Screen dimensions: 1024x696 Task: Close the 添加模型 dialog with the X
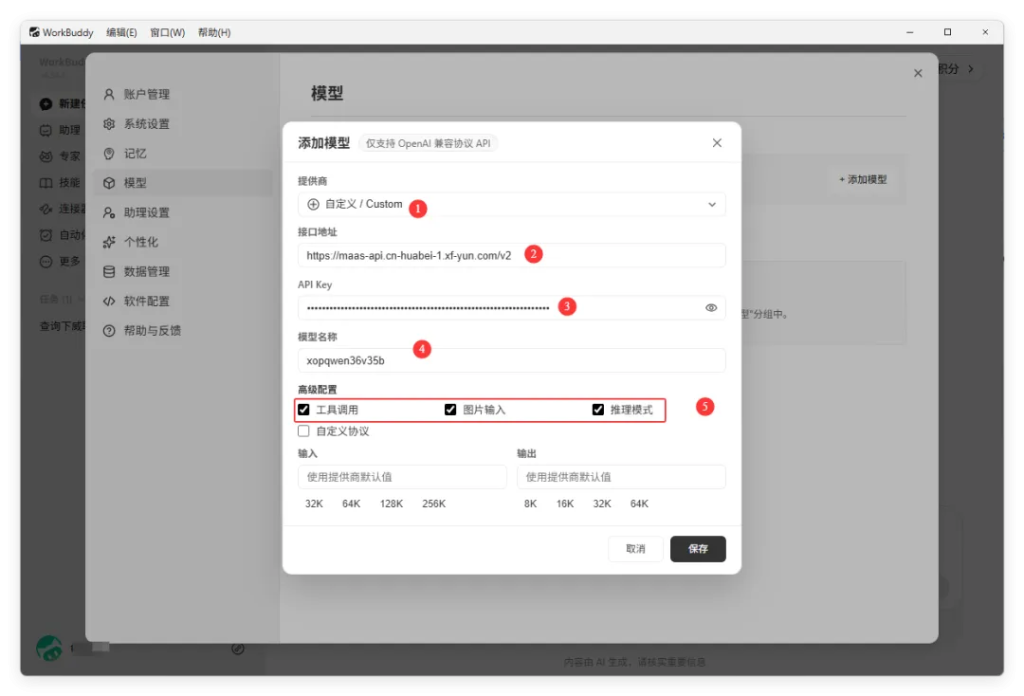click(x=717, y=142)
